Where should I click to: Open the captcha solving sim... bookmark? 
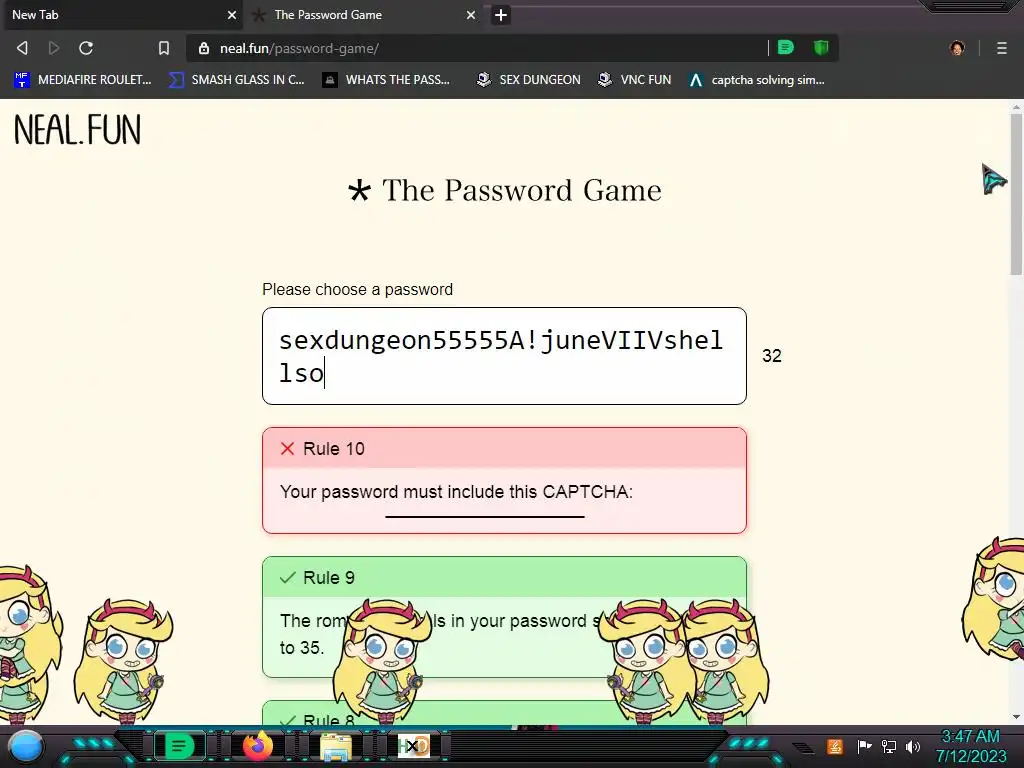click(x=757, y=80)
